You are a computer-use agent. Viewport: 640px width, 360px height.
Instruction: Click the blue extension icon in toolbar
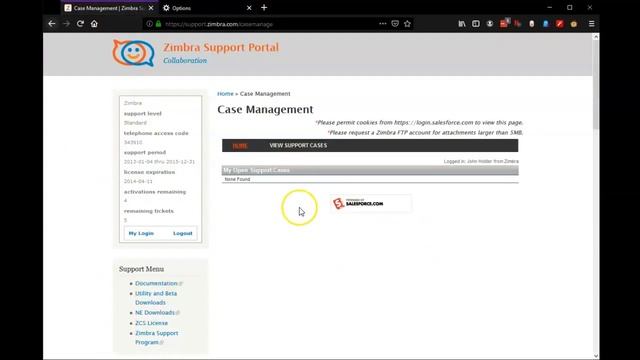[545, 24]
